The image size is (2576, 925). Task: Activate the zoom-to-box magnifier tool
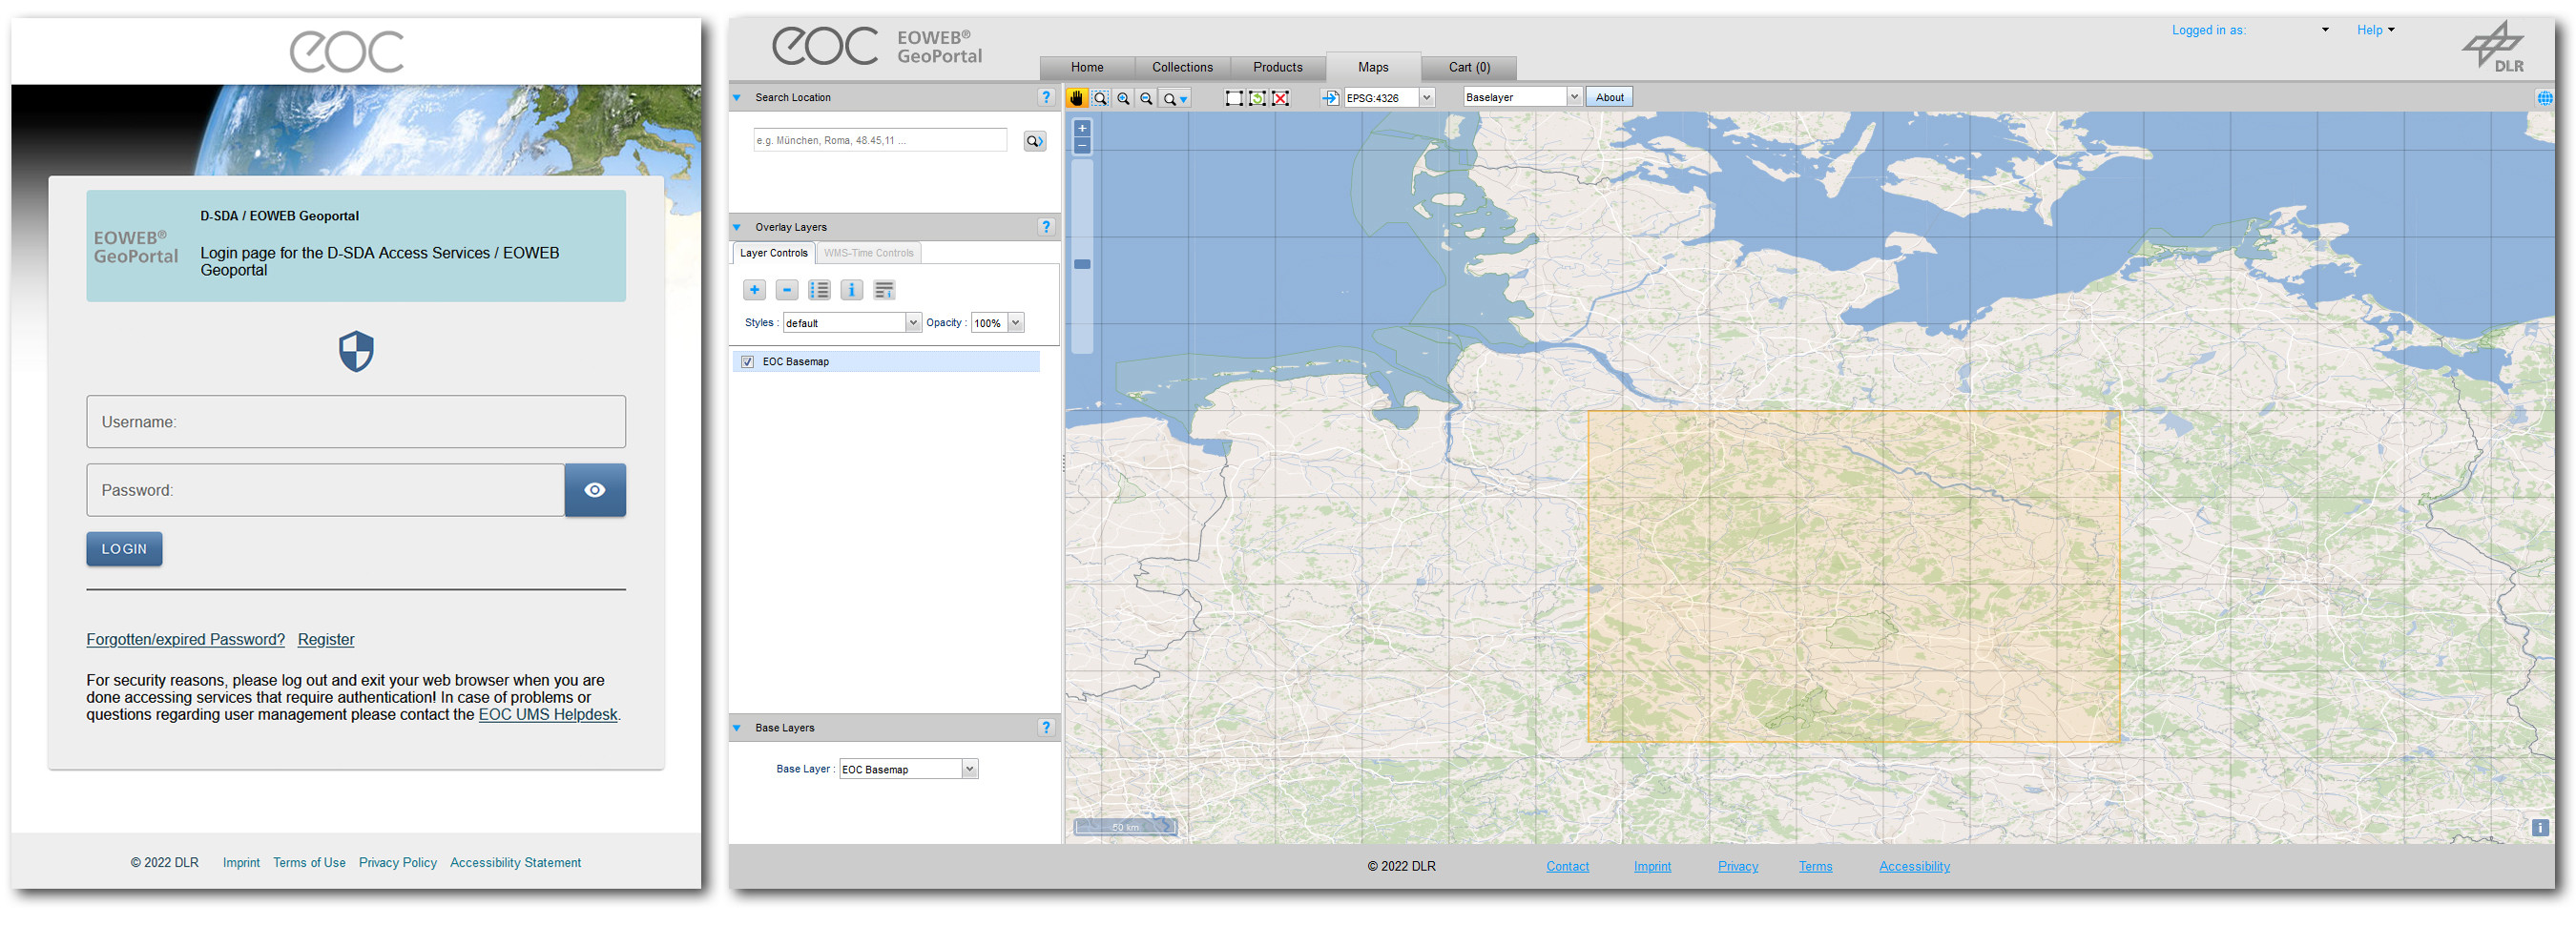click(1100, 98)
